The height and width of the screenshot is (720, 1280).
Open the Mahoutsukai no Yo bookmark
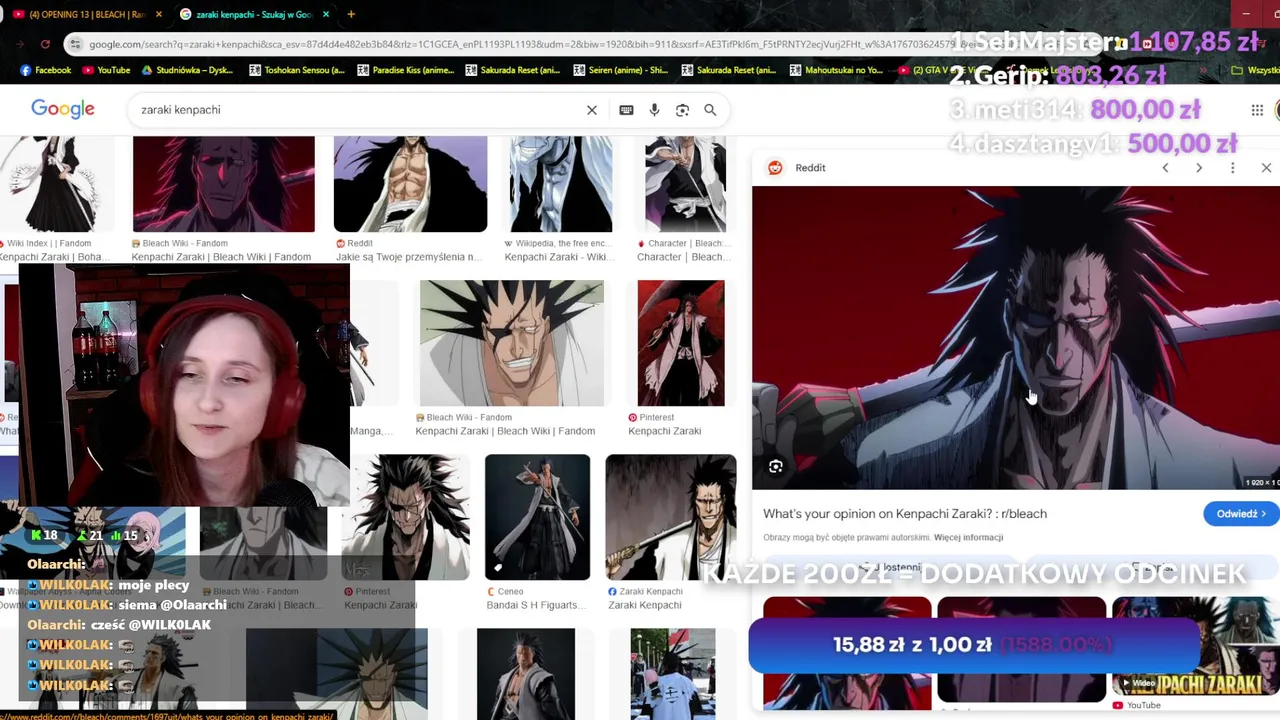click(837, 70)
